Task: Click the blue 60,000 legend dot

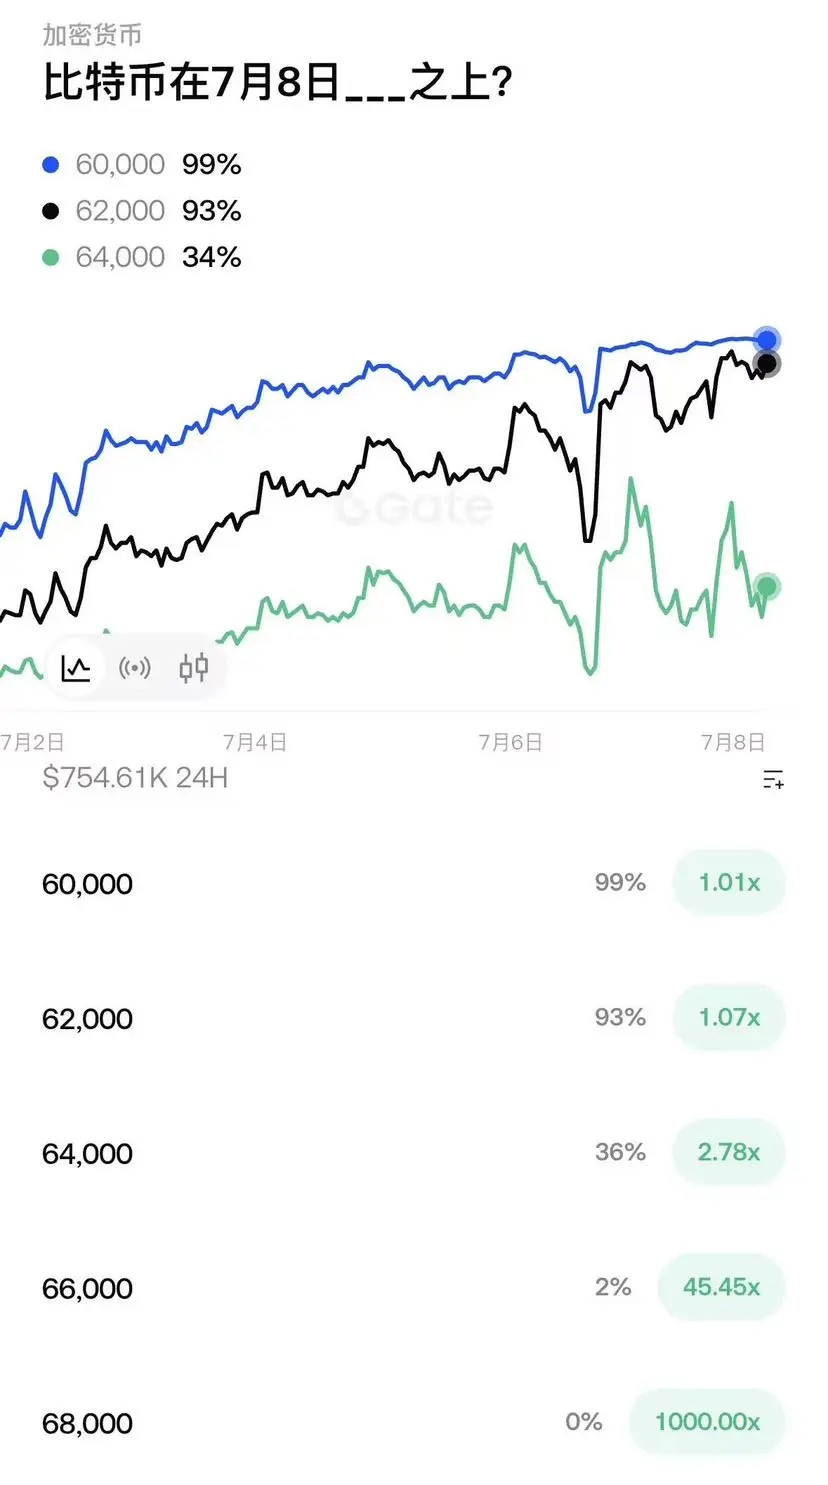Action: (51, 165)
